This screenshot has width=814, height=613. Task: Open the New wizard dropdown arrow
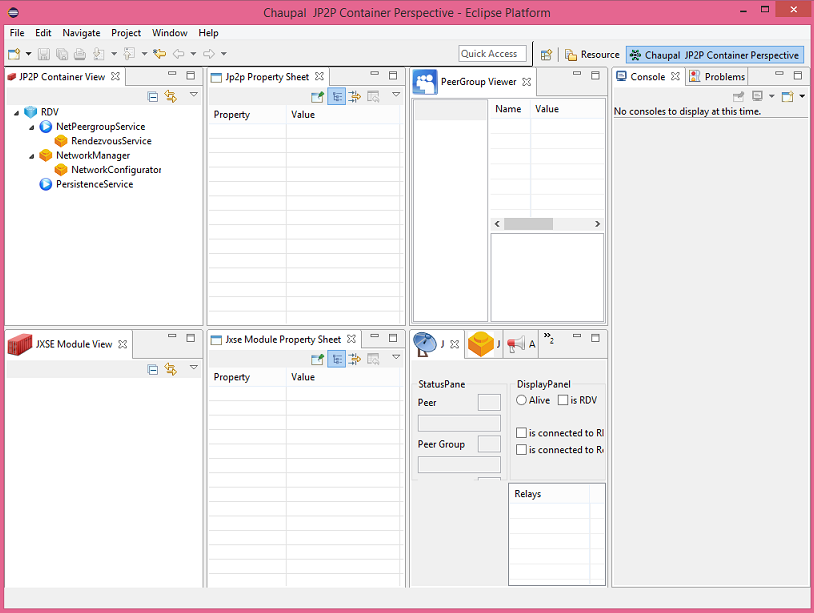point(29,53)
